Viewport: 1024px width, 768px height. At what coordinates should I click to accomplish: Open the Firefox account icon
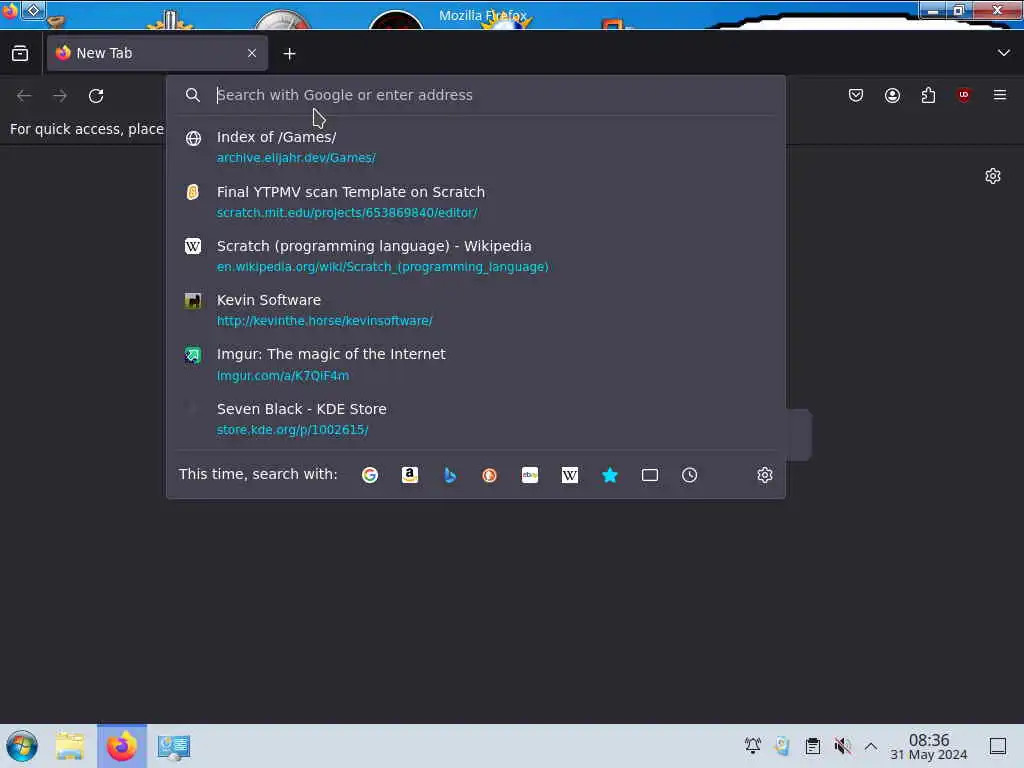pos(892,95)
